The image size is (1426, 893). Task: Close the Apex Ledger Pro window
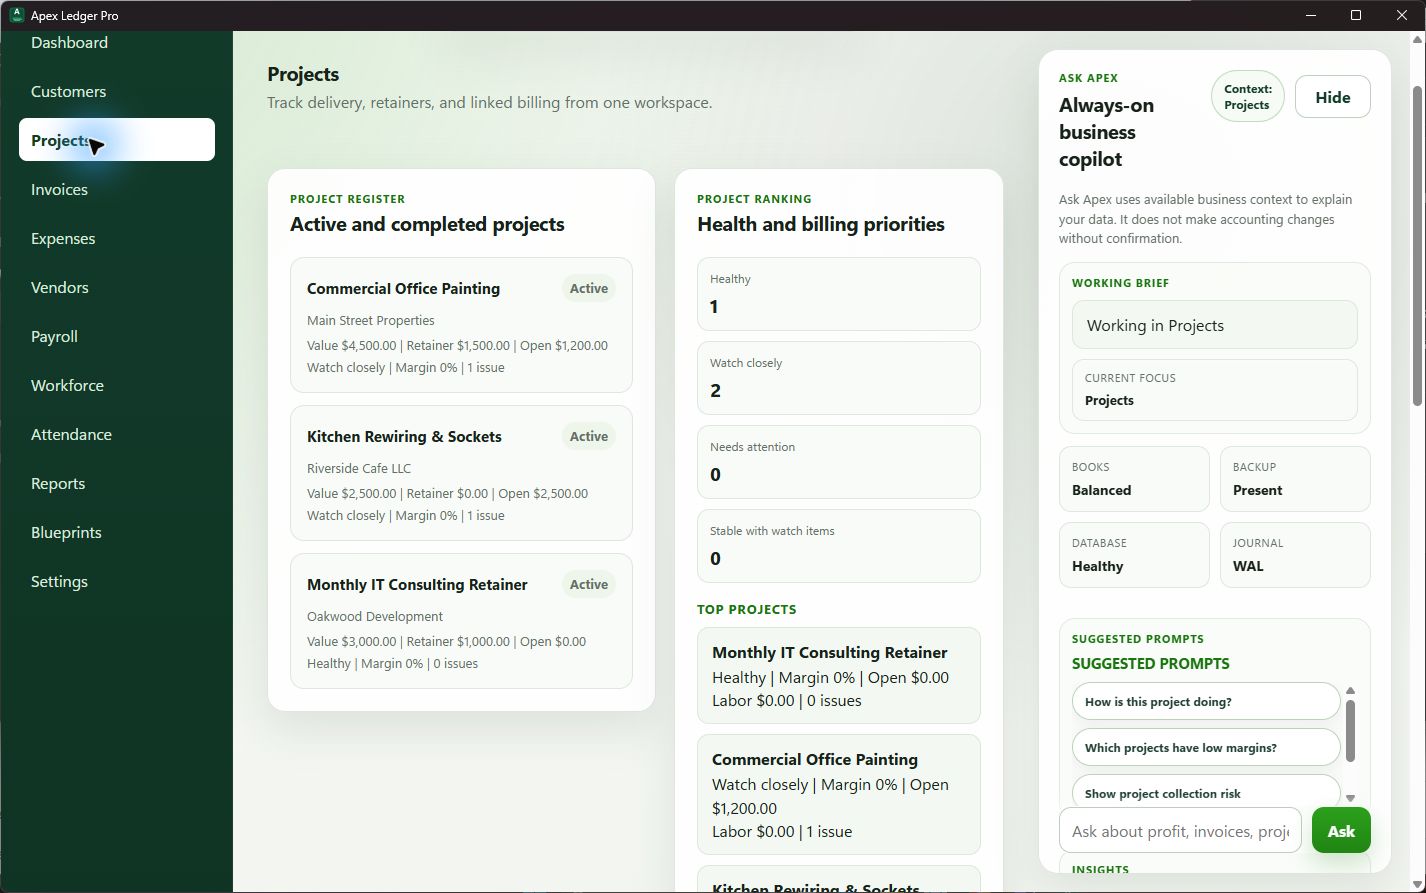tap(1402, 15)
